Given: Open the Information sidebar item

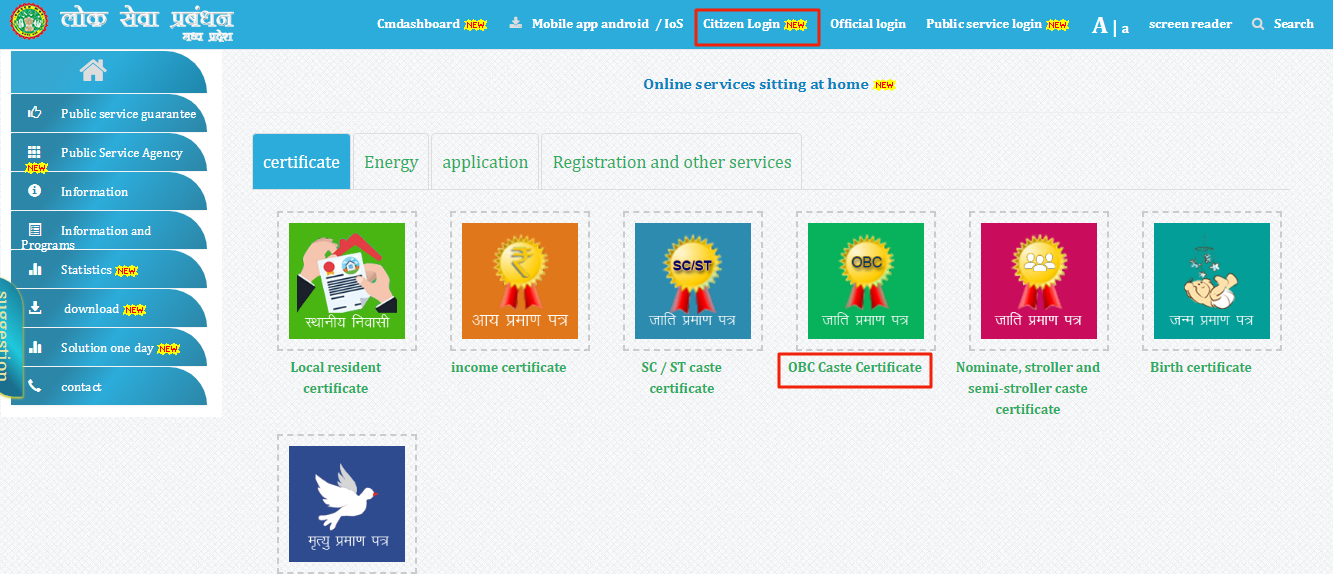Looking at the screenshot, I should 109,191.
